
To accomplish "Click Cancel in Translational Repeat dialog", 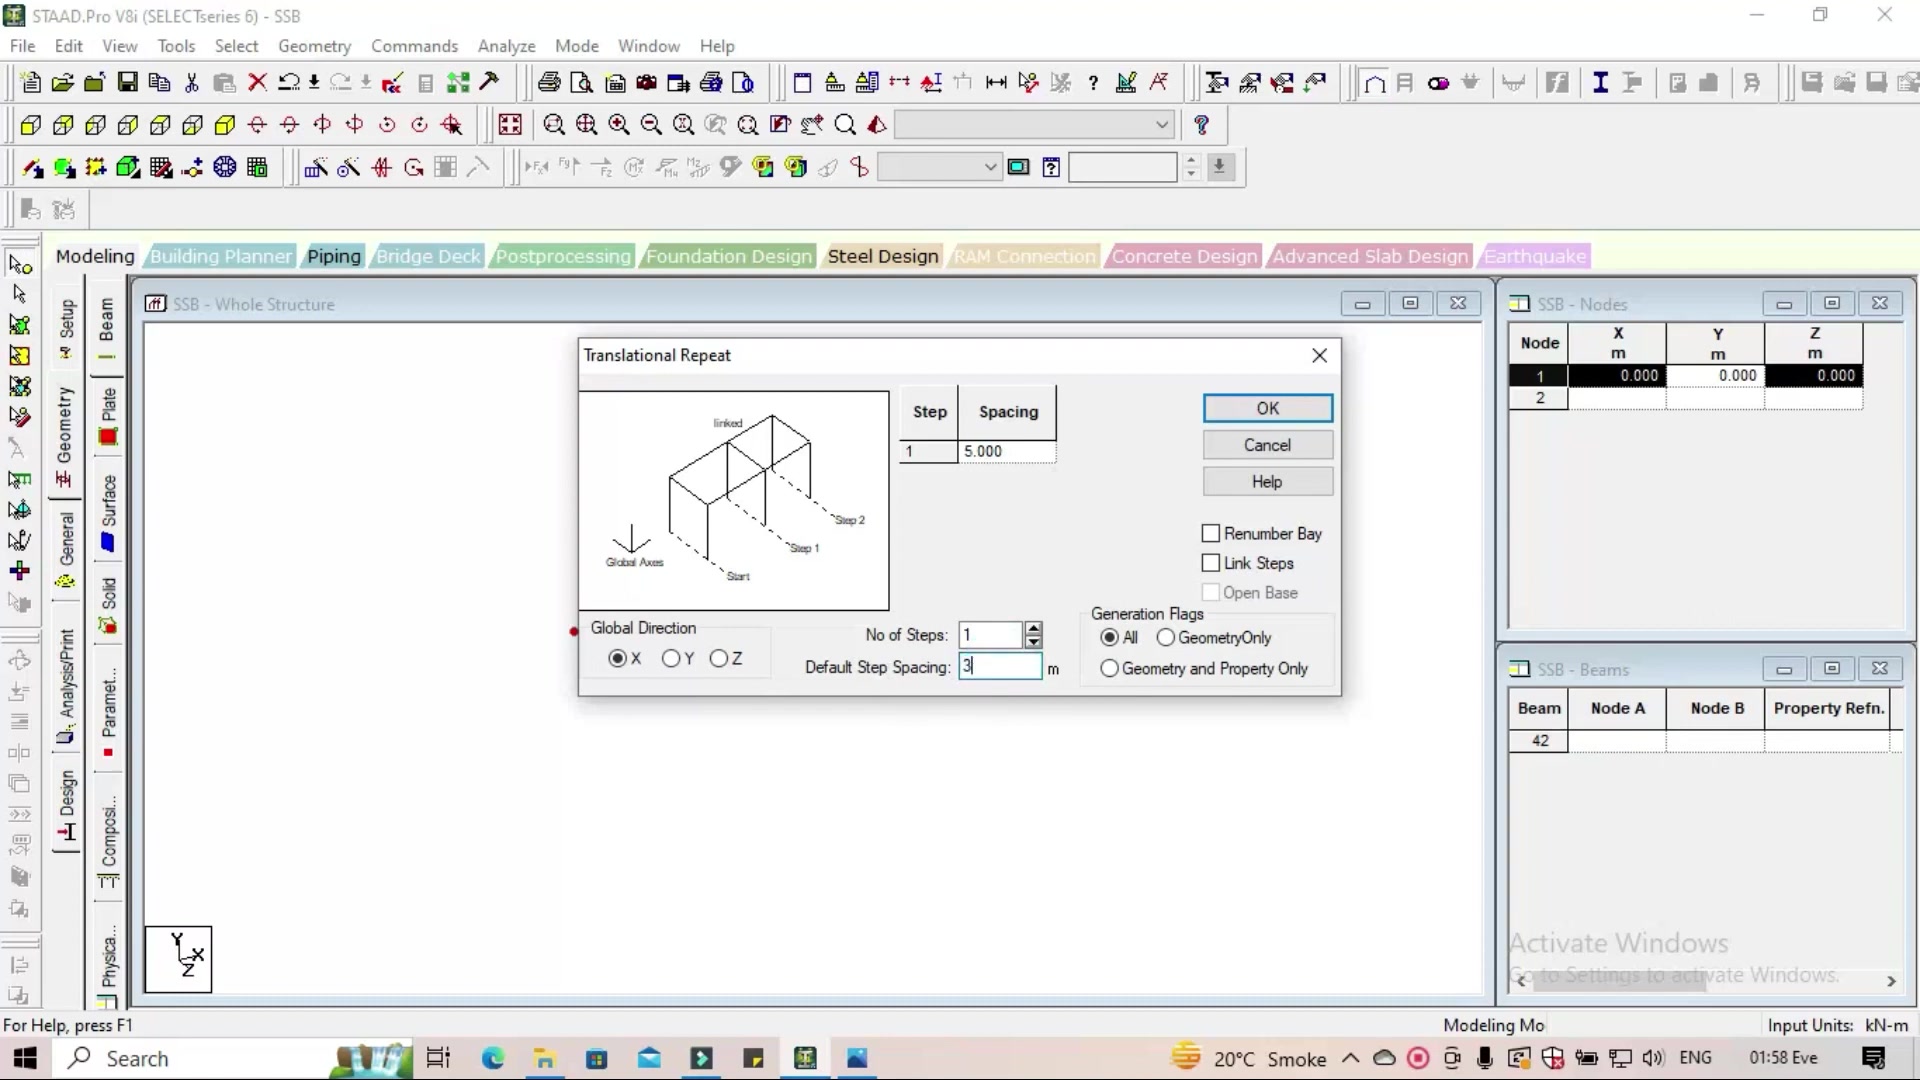I will (x=1267, y=445).
